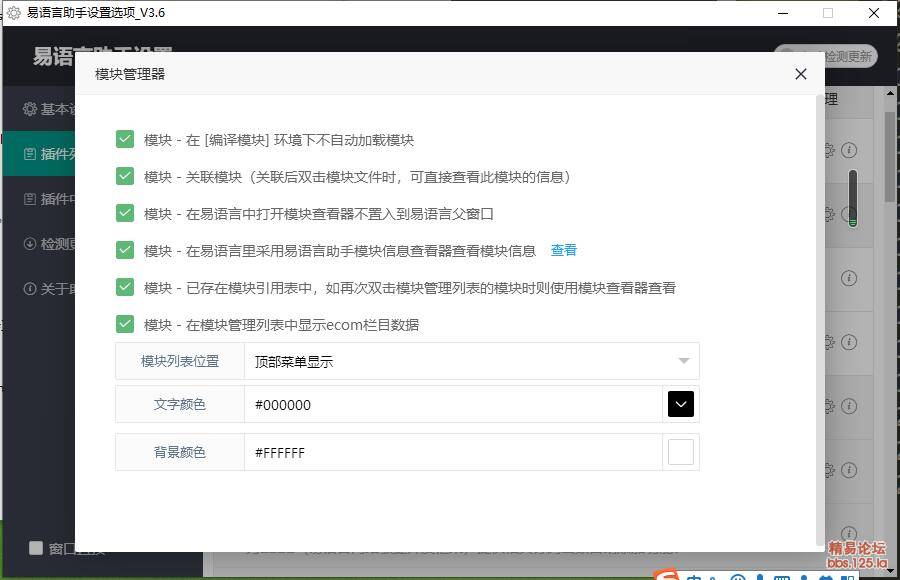Click the 模块管理器 dialog's vertical scrollbar
Image resolution: width=900 pixels, height=580 pixels.
819,320
